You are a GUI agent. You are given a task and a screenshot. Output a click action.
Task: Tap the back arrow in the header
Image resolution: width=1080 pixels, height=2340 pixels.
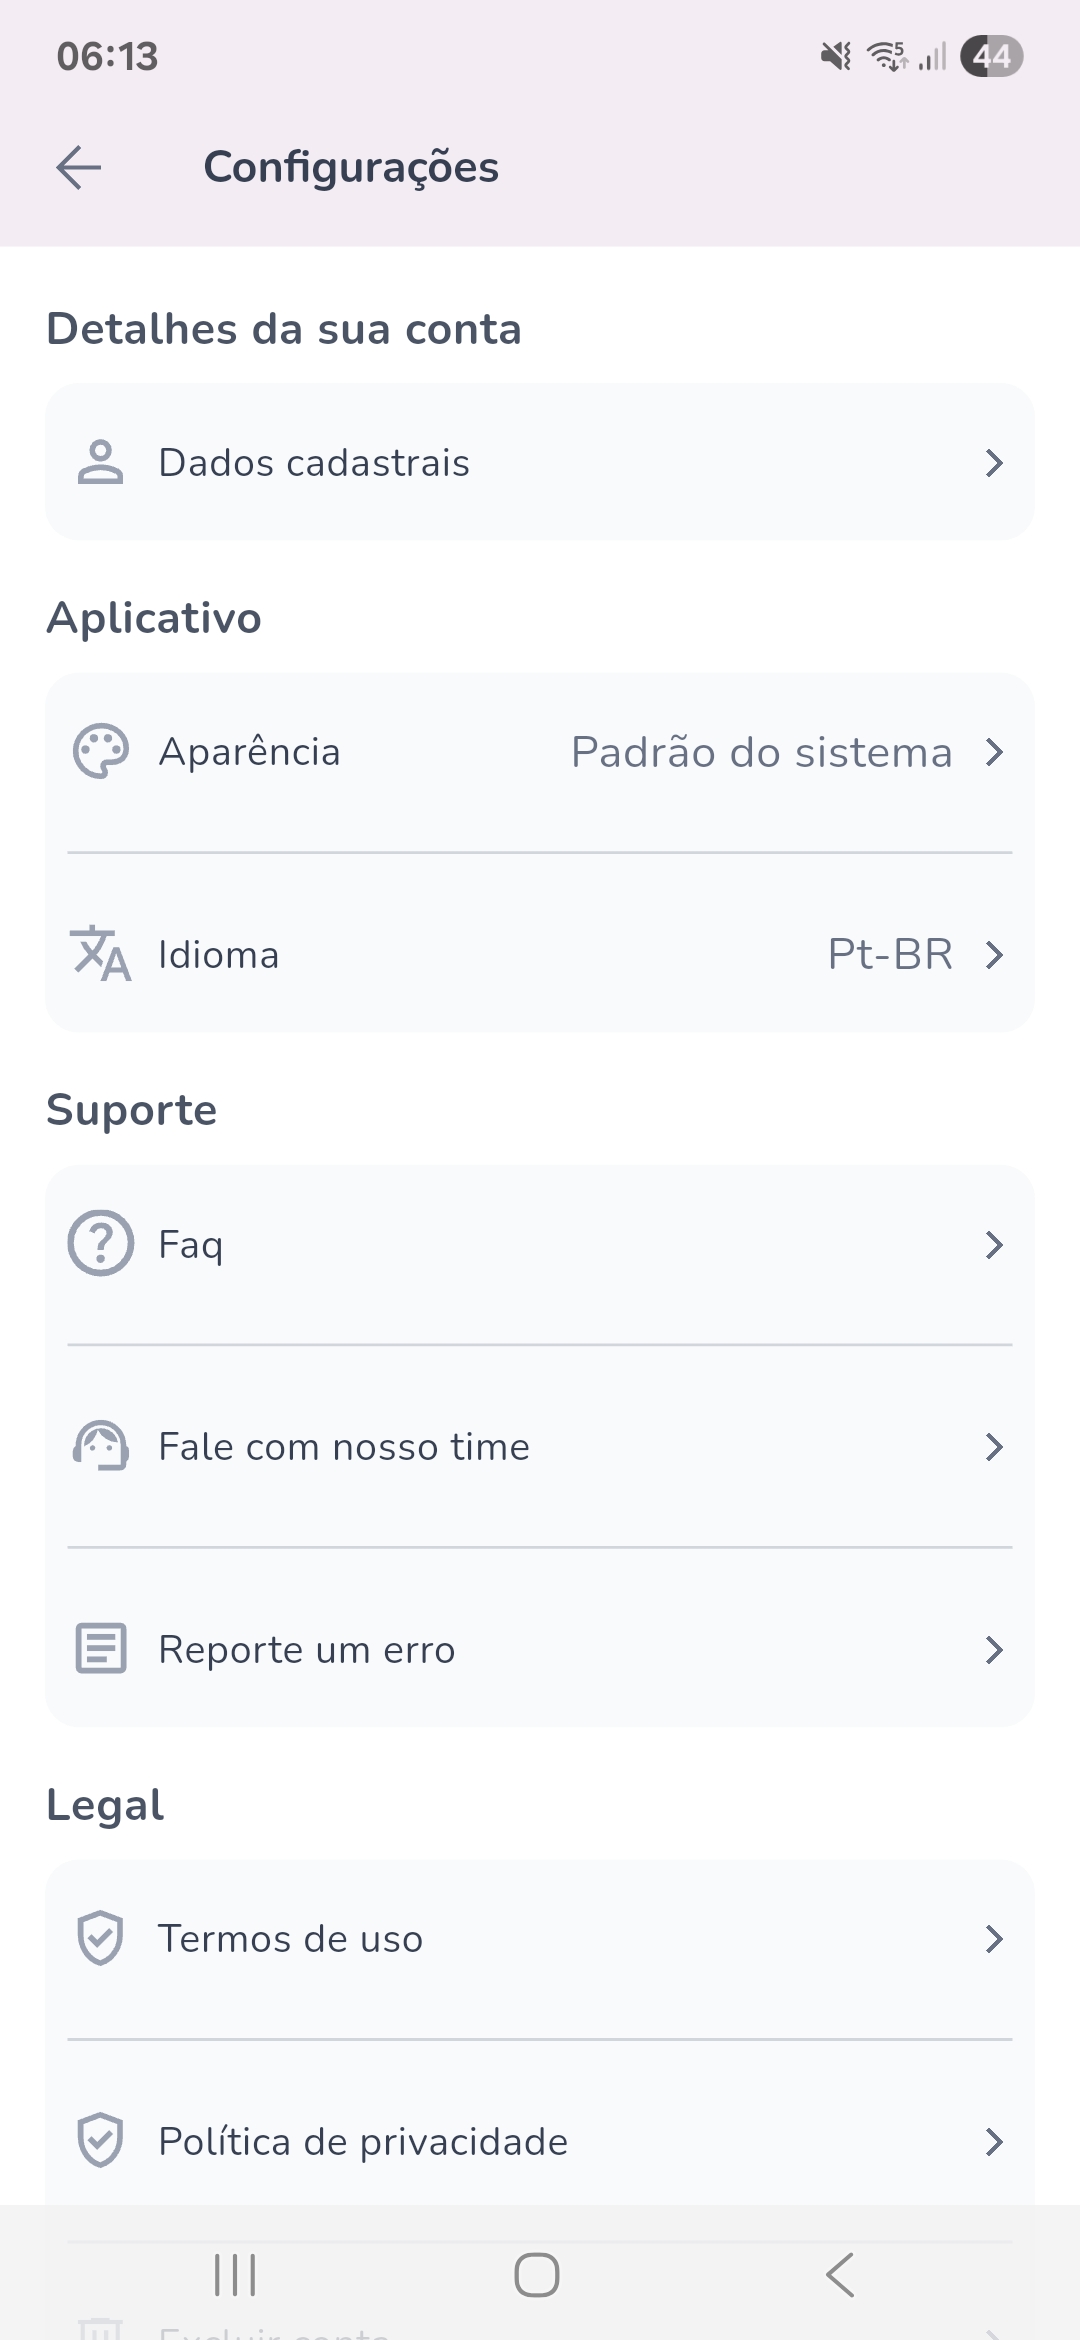(x=79, y=167)
